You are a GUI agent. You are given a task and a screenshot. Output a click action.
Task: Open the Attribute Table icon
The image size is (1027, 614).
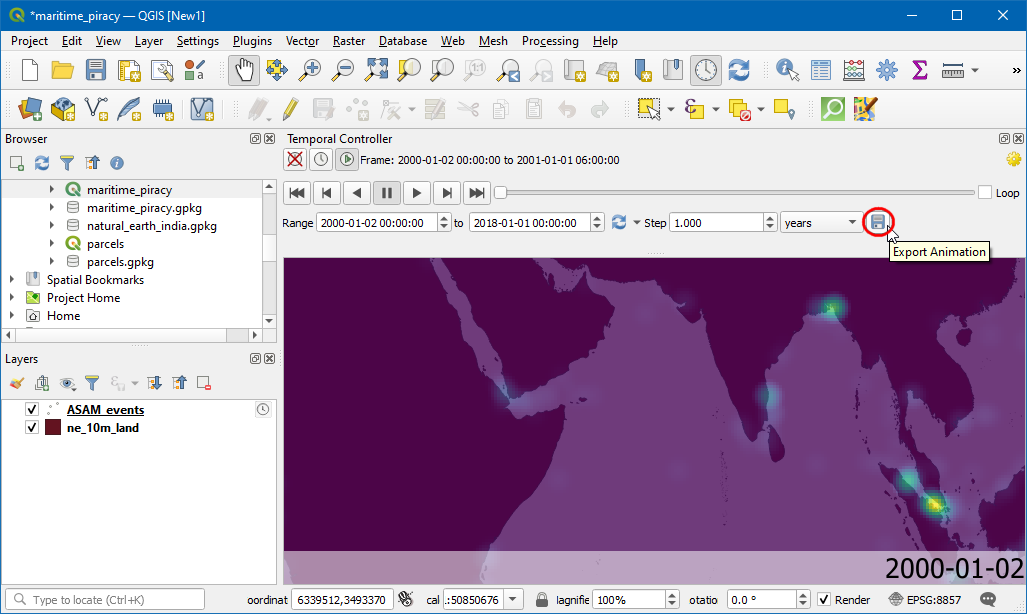pyautogui.click(x=820, y=70)
